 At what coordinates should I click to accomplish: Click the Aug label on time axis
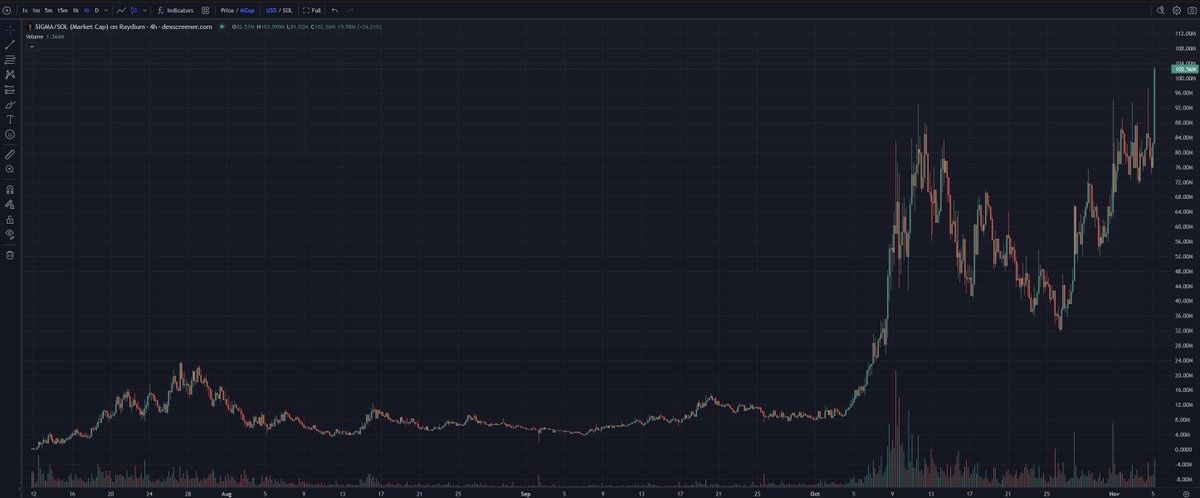tap(226, 493)
